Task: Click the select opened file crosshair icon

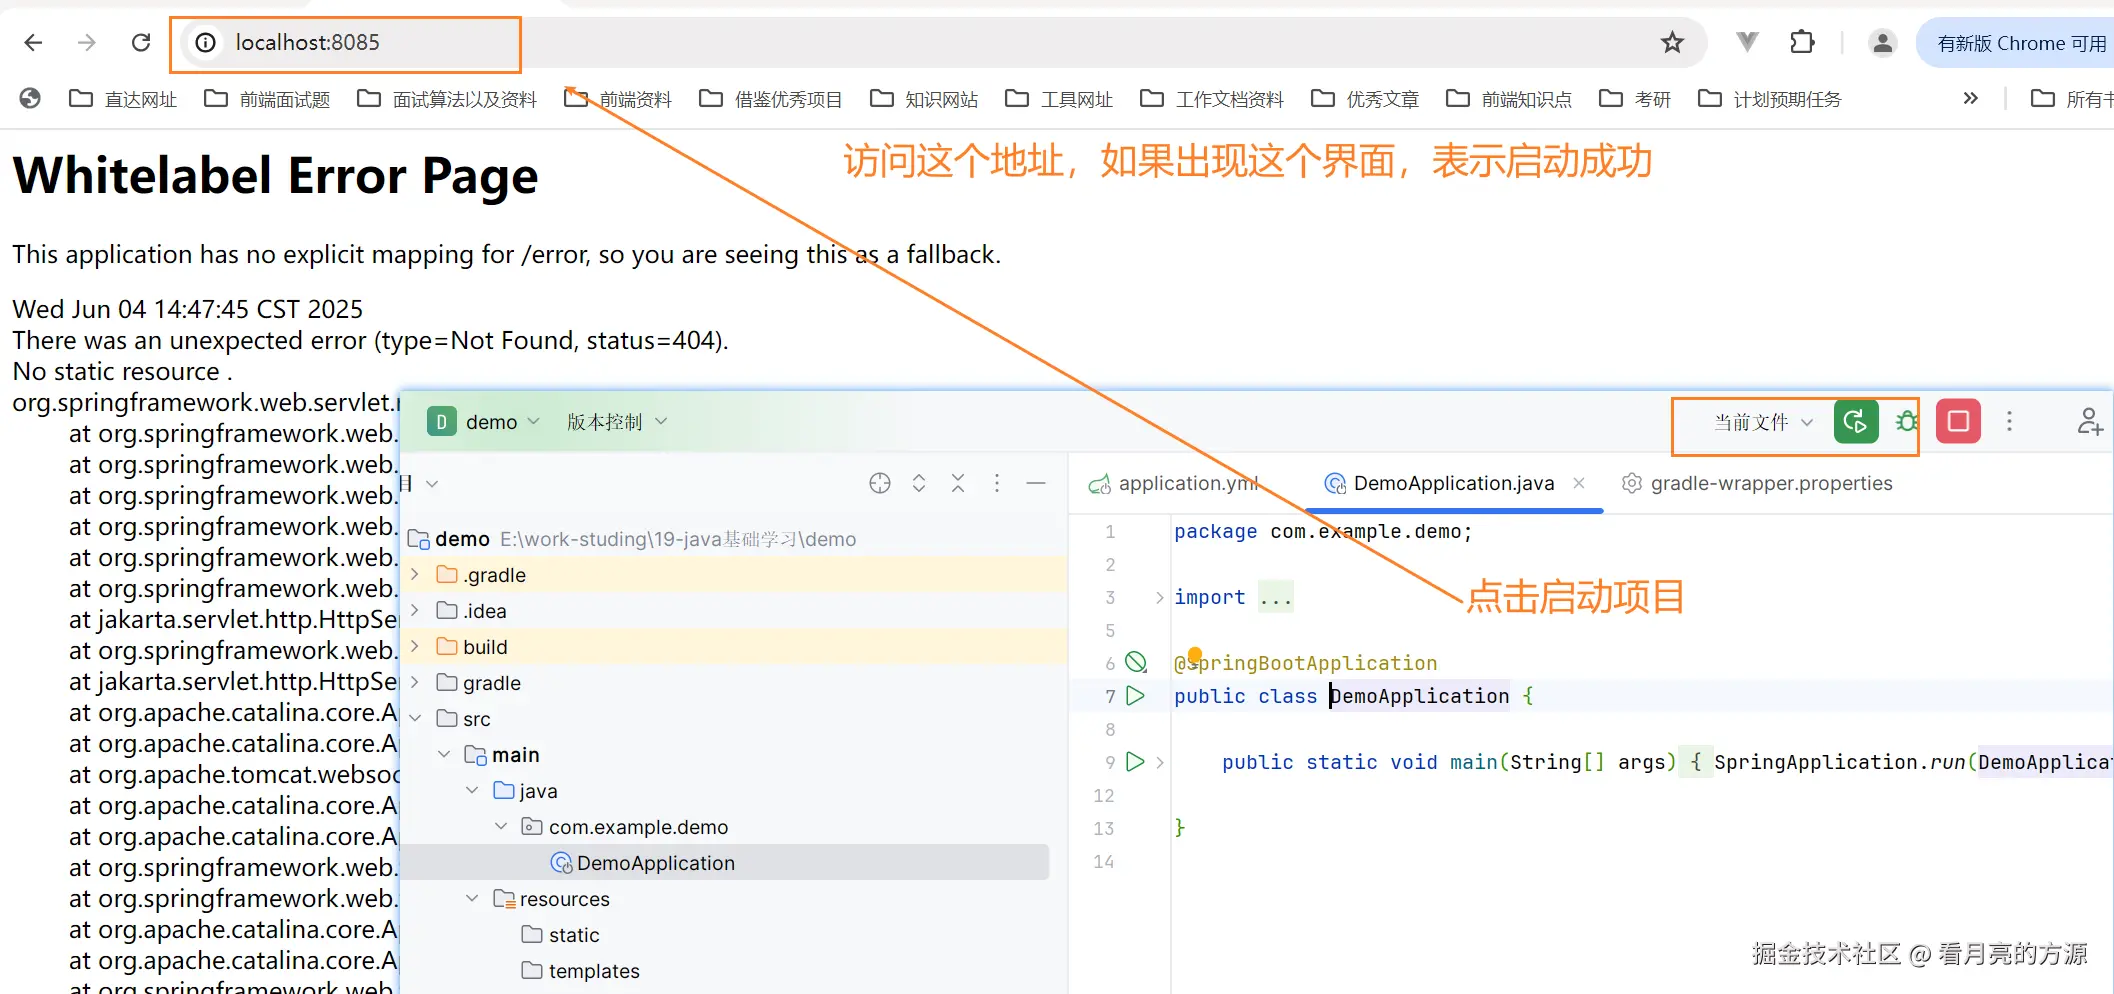Action: (880, 484)
